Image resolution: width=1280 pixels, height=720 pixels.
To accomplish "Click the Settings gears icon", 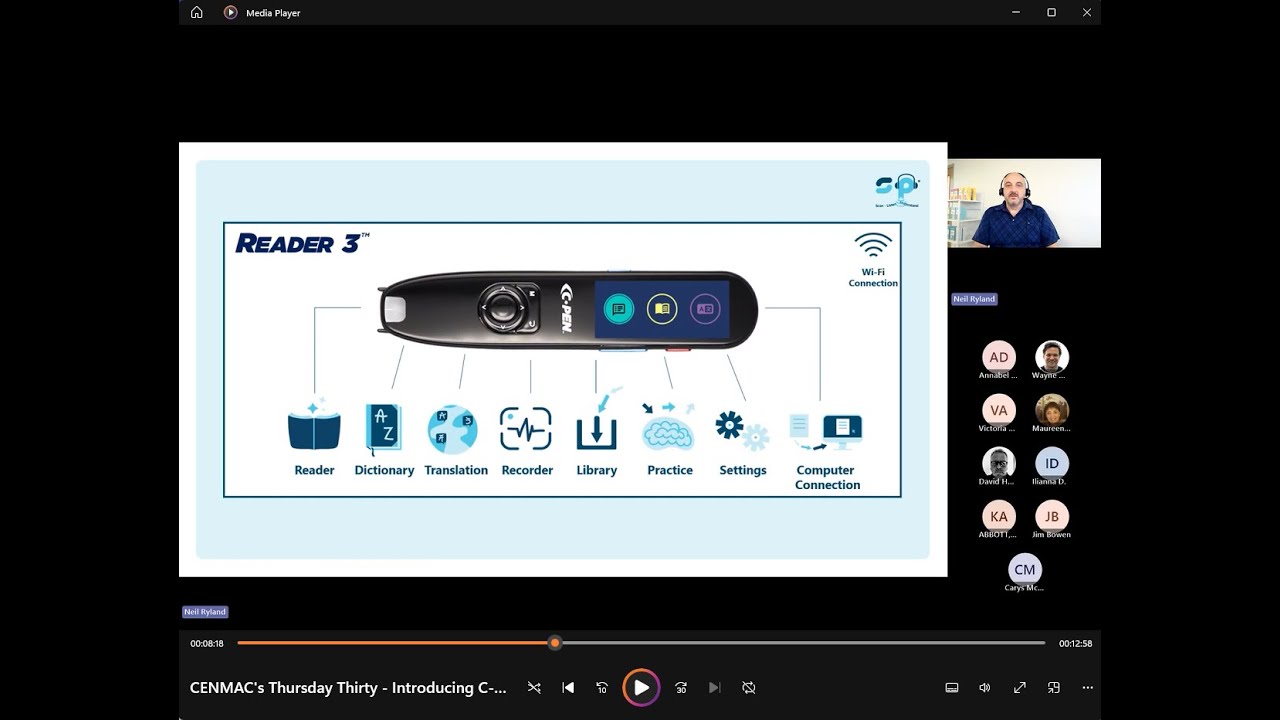I will click(742, 431).
